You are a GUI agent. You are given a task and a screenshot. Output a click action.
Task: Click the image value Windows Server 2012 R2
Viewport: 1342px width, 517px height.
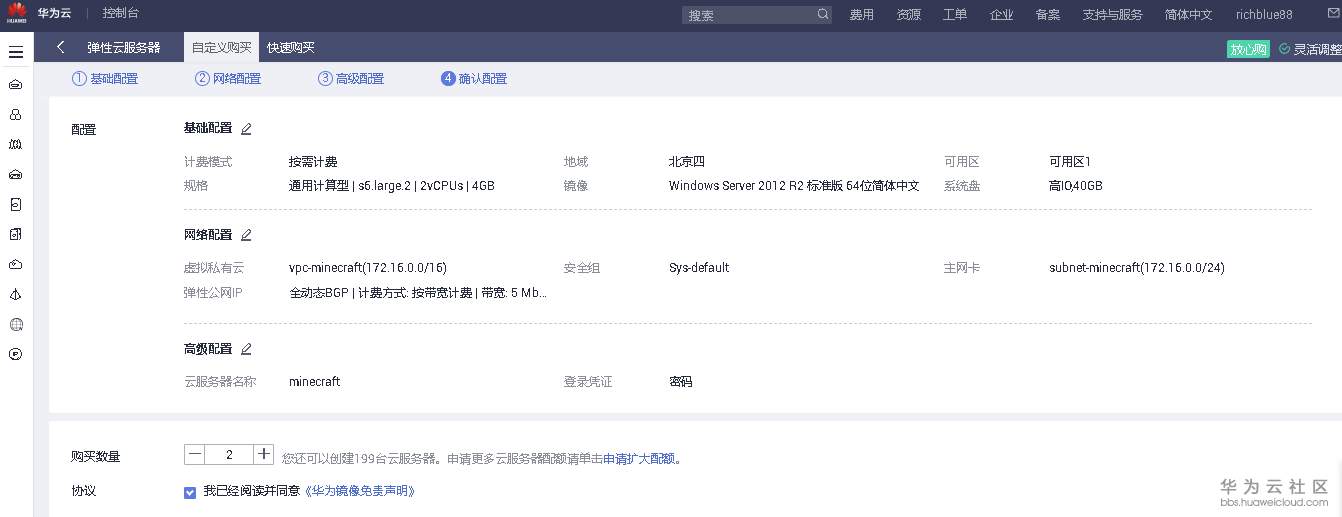pos(794,186)
